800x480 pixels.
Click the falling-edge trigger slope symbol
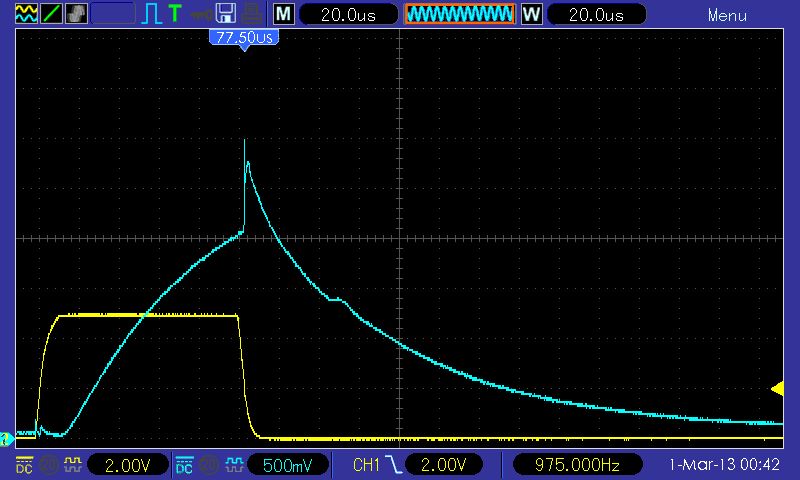point(394,465)
